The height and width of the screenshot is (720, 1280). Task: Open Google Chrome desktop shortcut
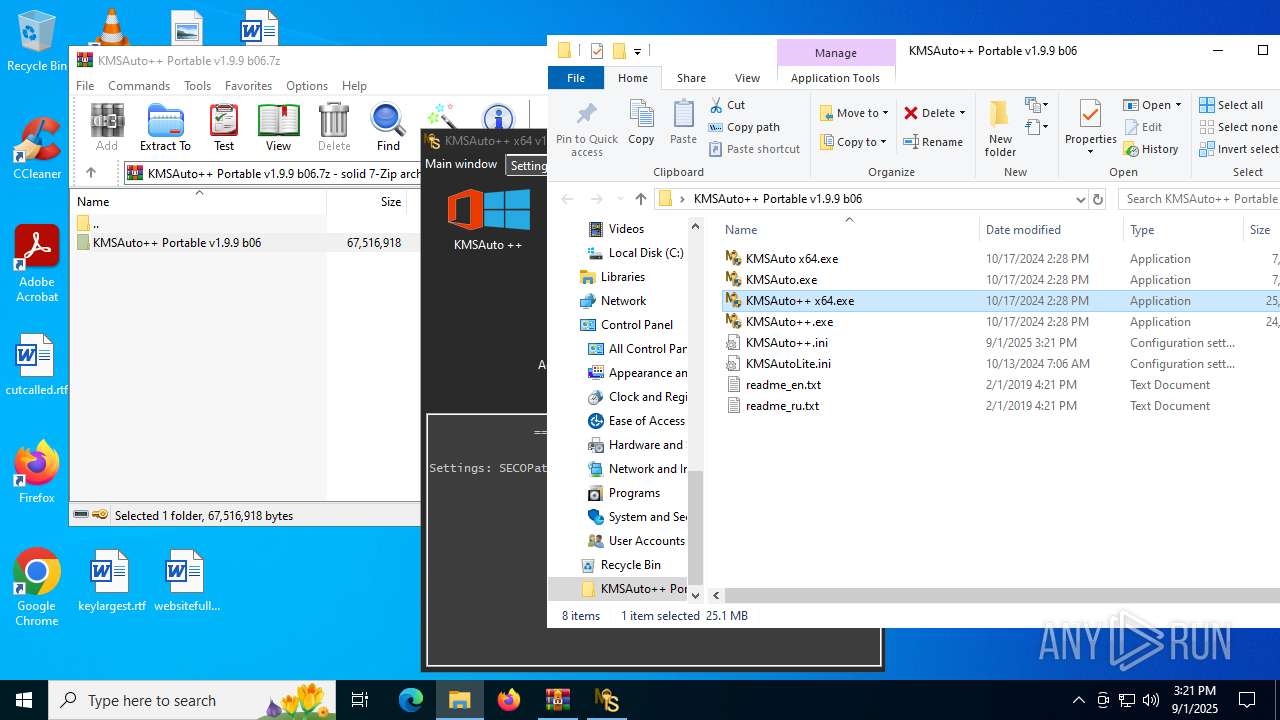tap(37, 588)
